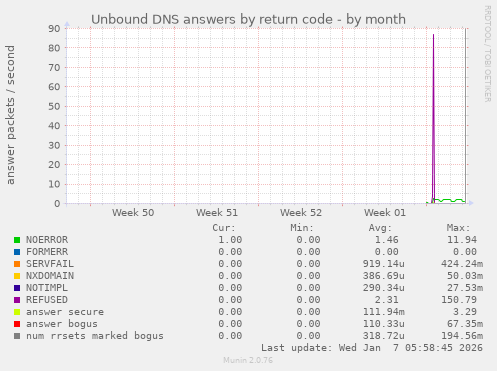Click the Last update timestamp text
Screen dimensions: 497x371
coord(372,348)
